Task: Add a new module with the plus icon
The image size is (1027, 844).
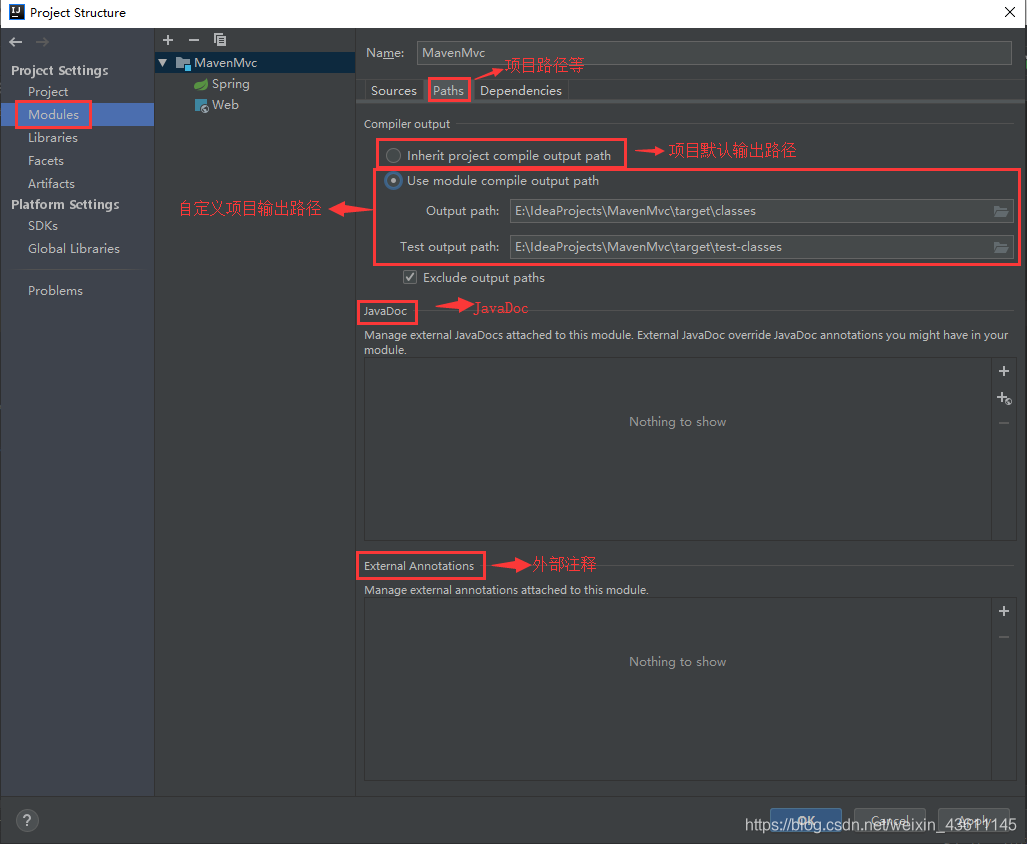Action: click(168, 40)
